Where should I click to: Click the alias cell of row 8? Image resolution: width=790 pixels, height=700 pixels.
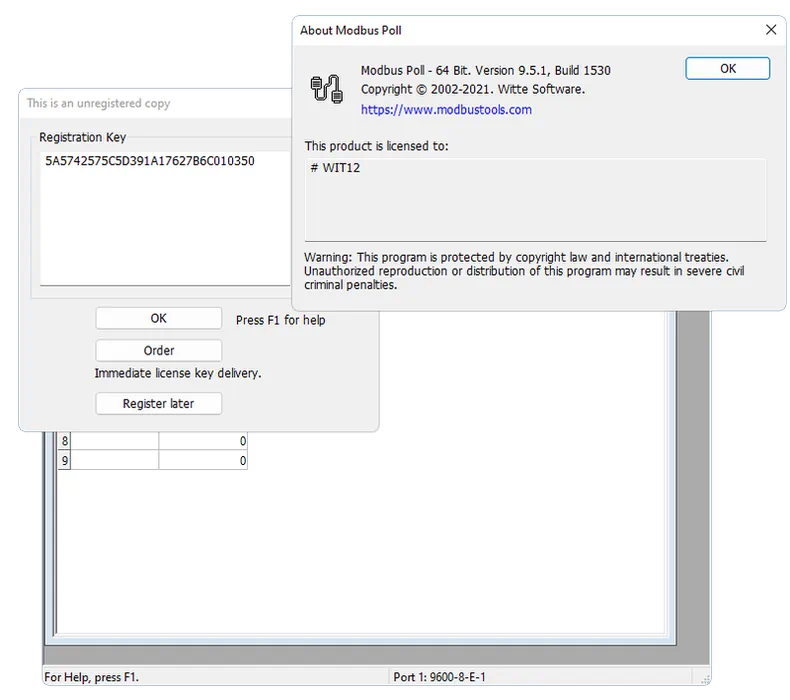tap(115, 441)
